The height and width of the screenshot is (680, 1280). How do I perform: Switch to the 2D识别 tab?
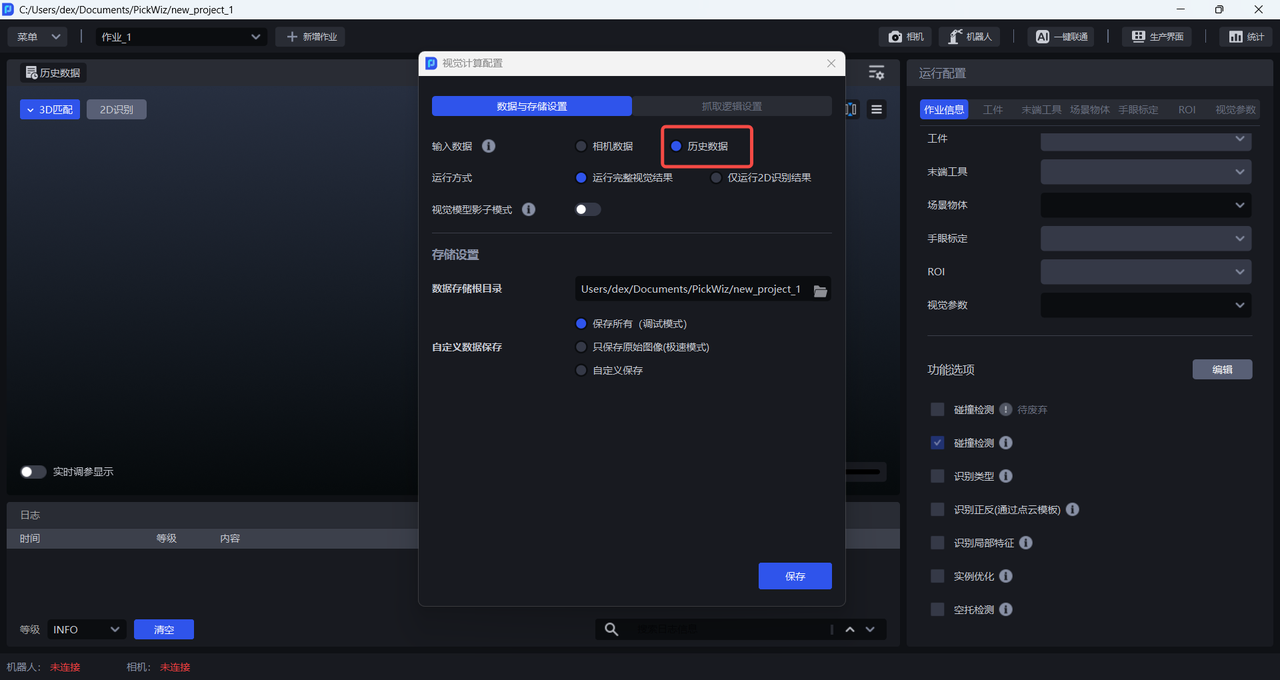tap(116, 110)
